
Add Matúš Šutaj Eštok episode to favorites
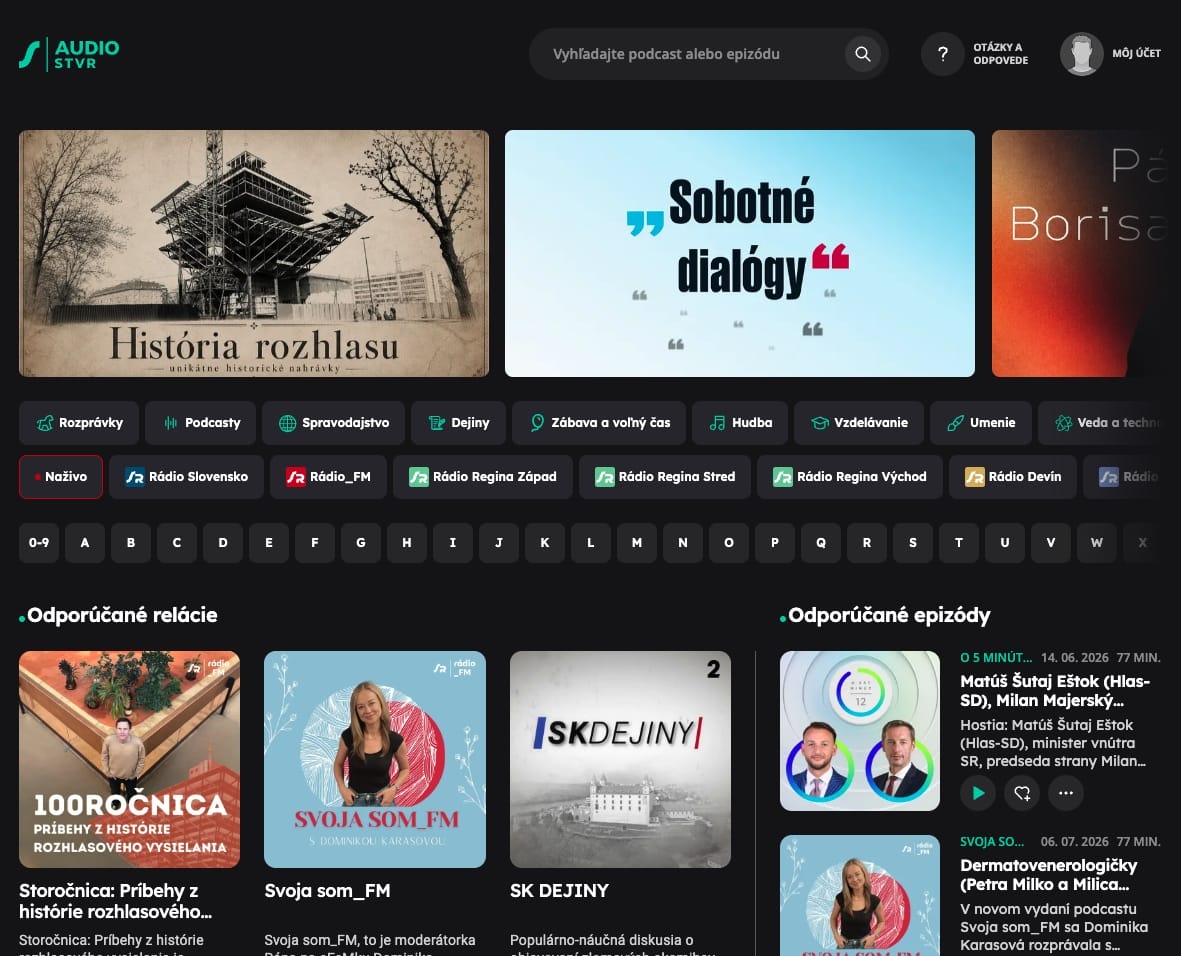click(x=1022, y=793)
